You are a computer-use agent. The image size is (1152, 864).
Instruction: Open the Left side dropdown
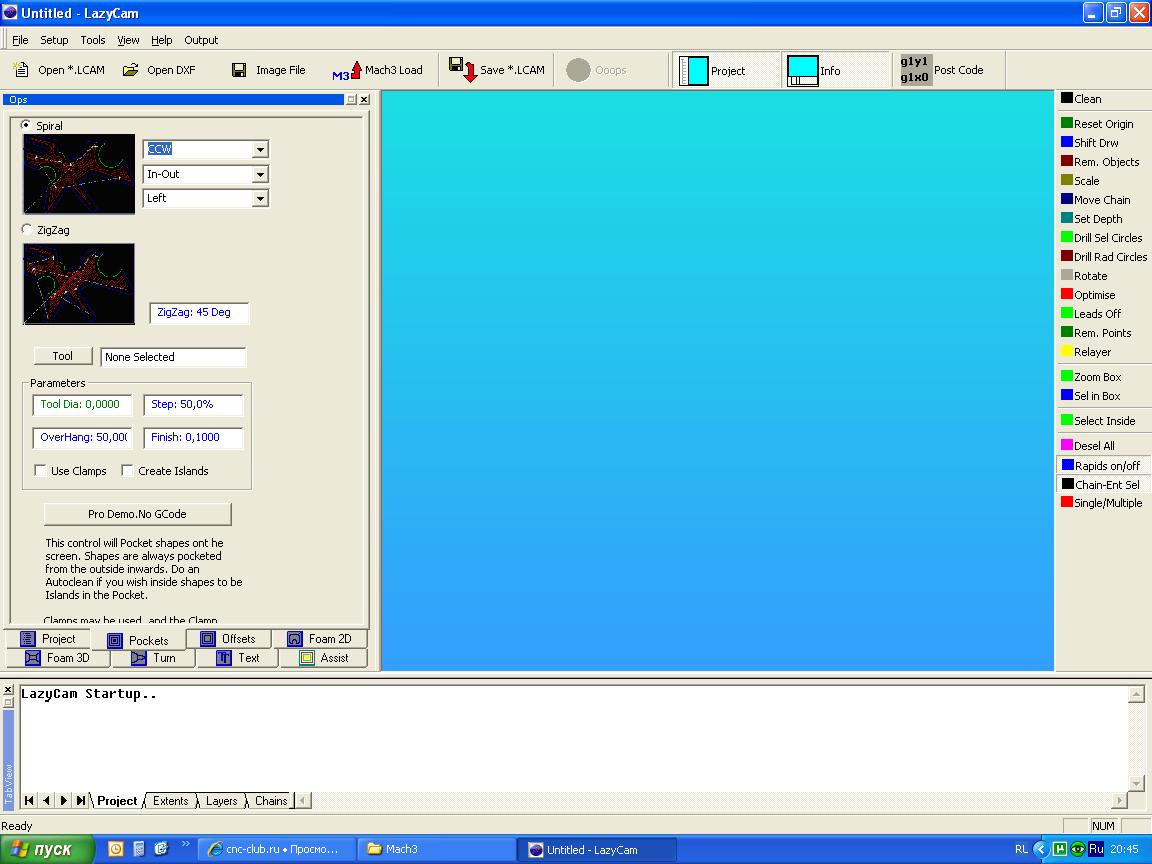(x=260, y=198)
